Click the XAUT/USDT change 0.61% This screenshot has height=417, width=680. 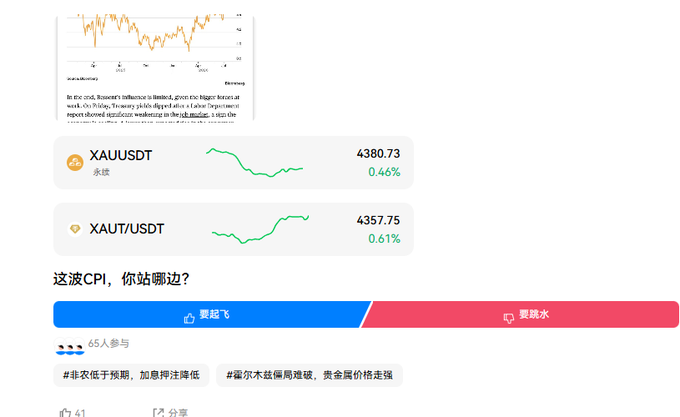click(384, 239)
